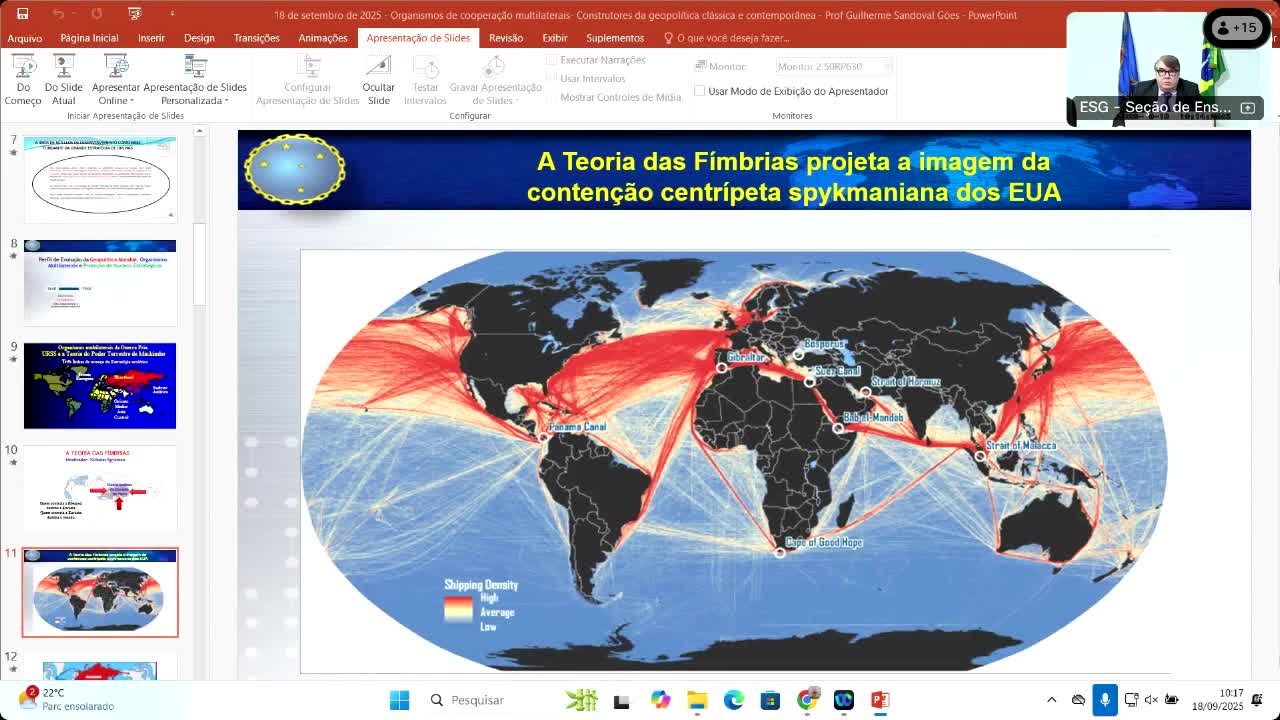Open the Arquivo menu

tap(25, 38)
